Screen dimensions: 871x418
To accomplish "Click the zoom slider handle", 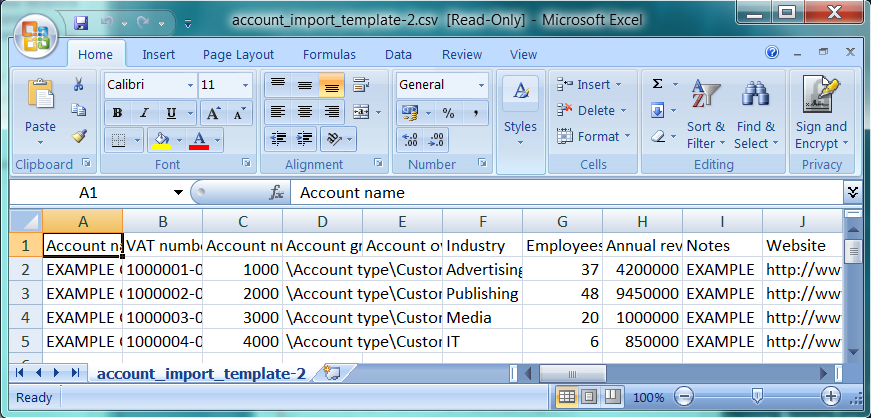I will click(756, 397).
